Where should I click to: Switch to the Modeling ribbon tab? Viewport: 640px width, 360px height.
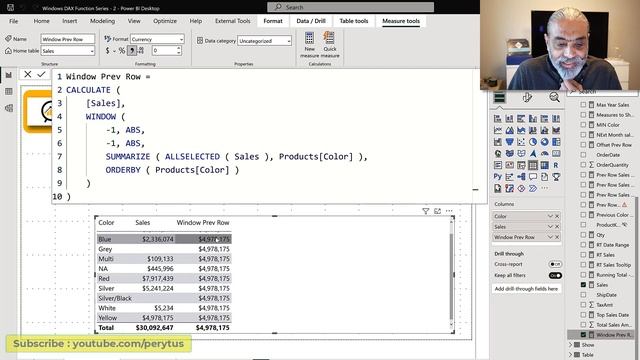click(x=102, y=21)
